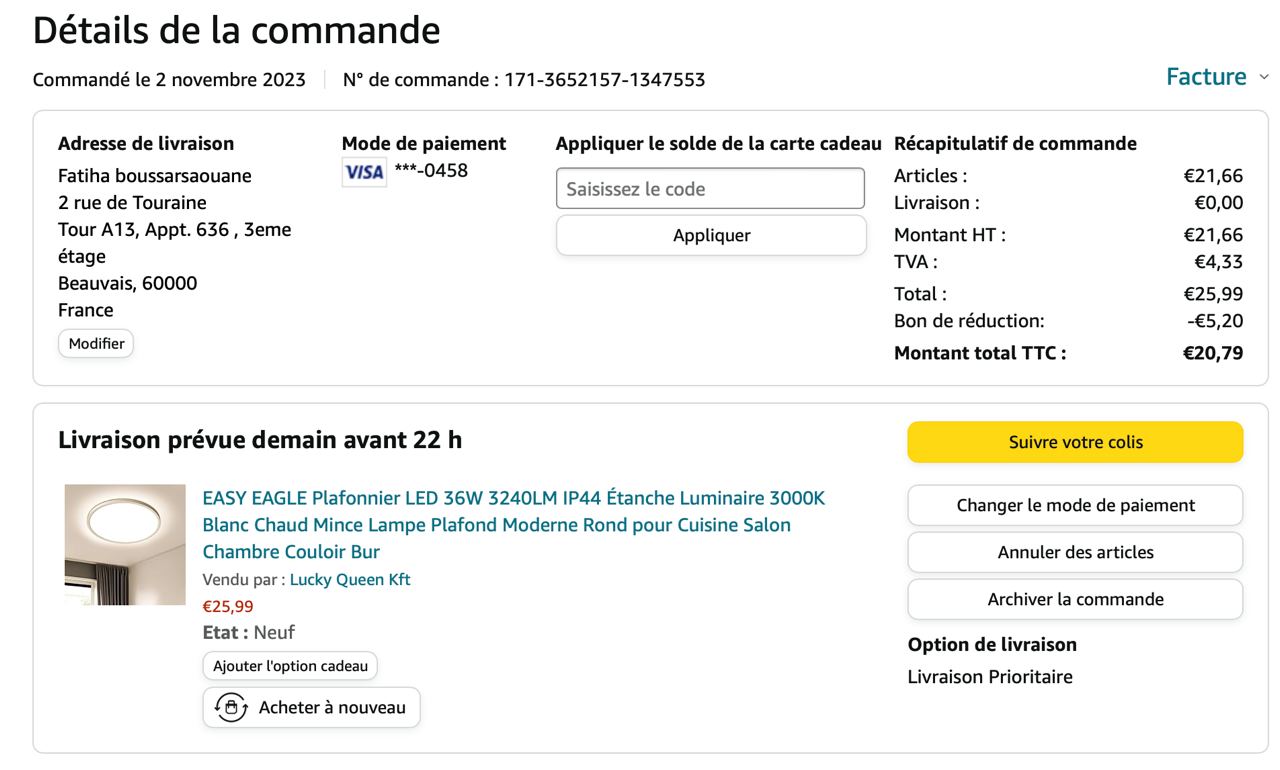Click Ajouter l'option cadeau button
This screenshot has width=1280, height=770.
pos(290,666)
